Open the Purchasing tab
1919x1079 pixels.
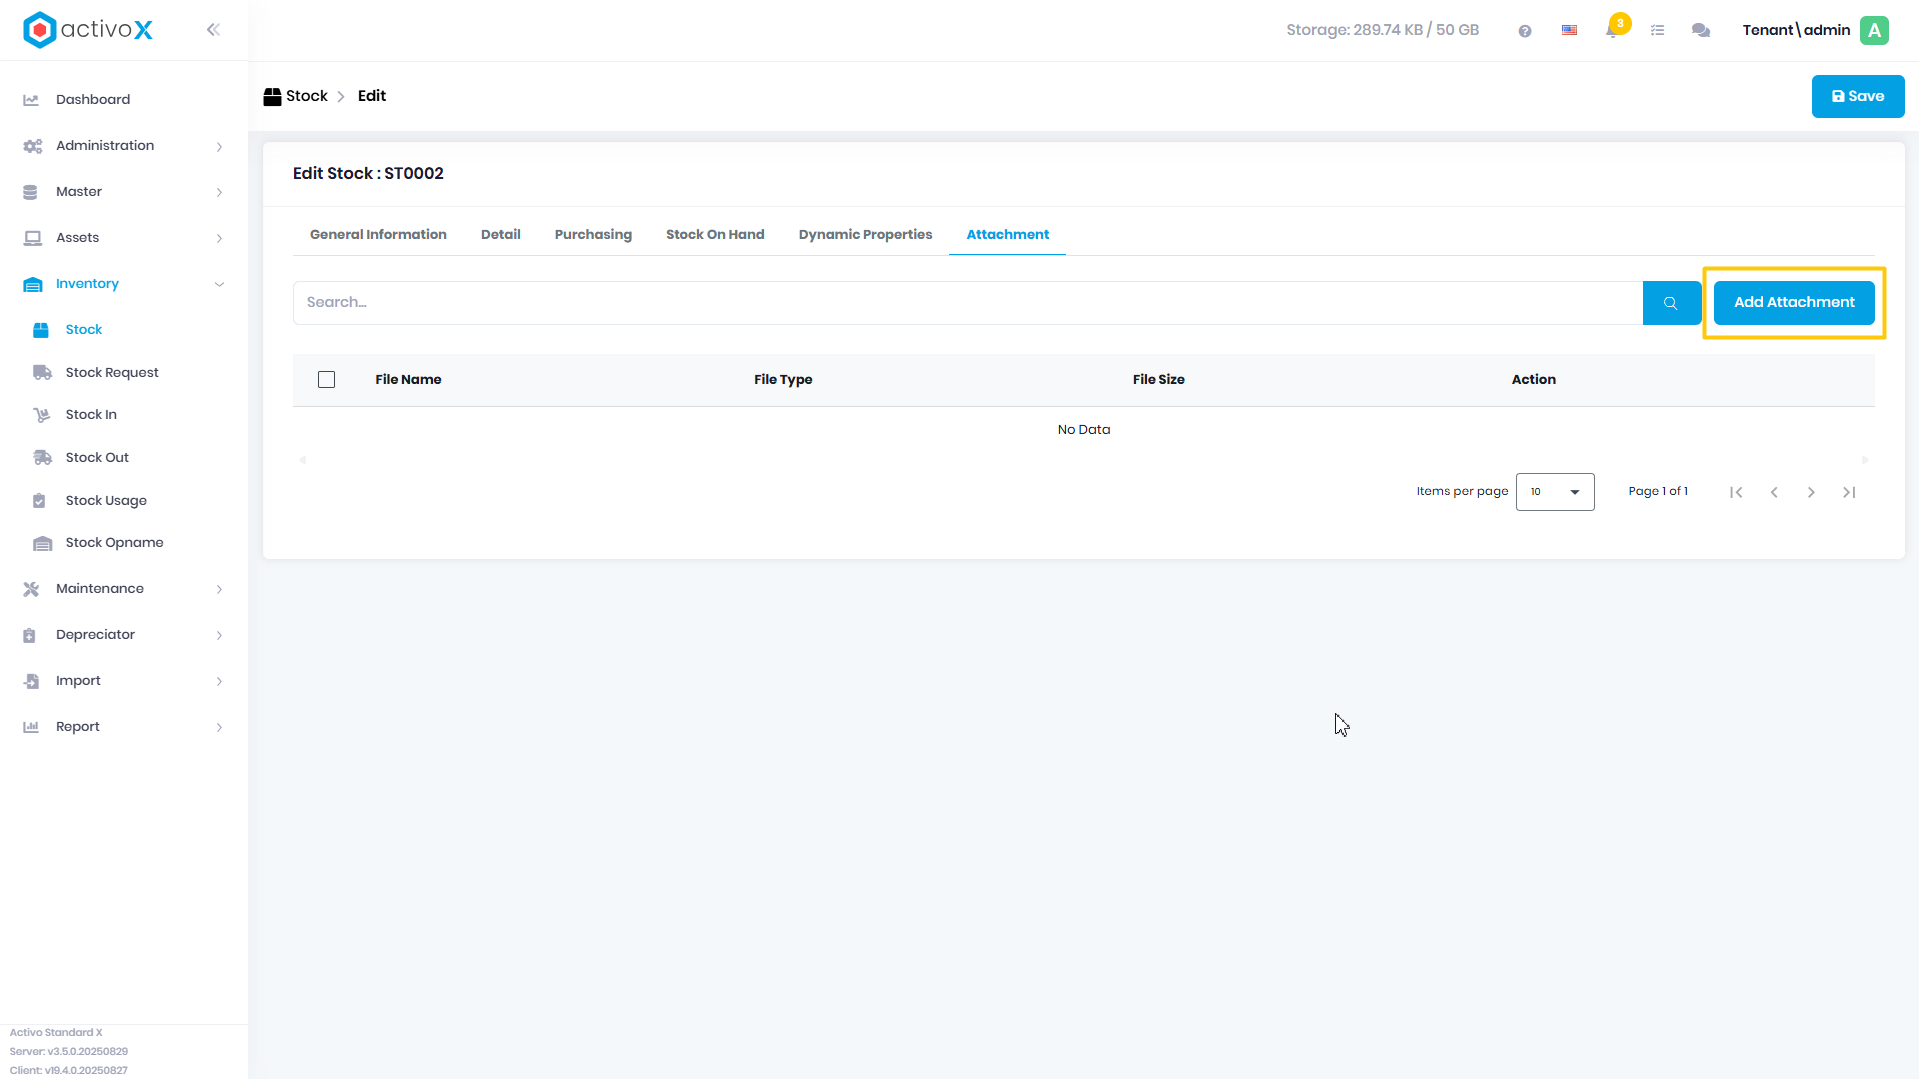point(593,235)
